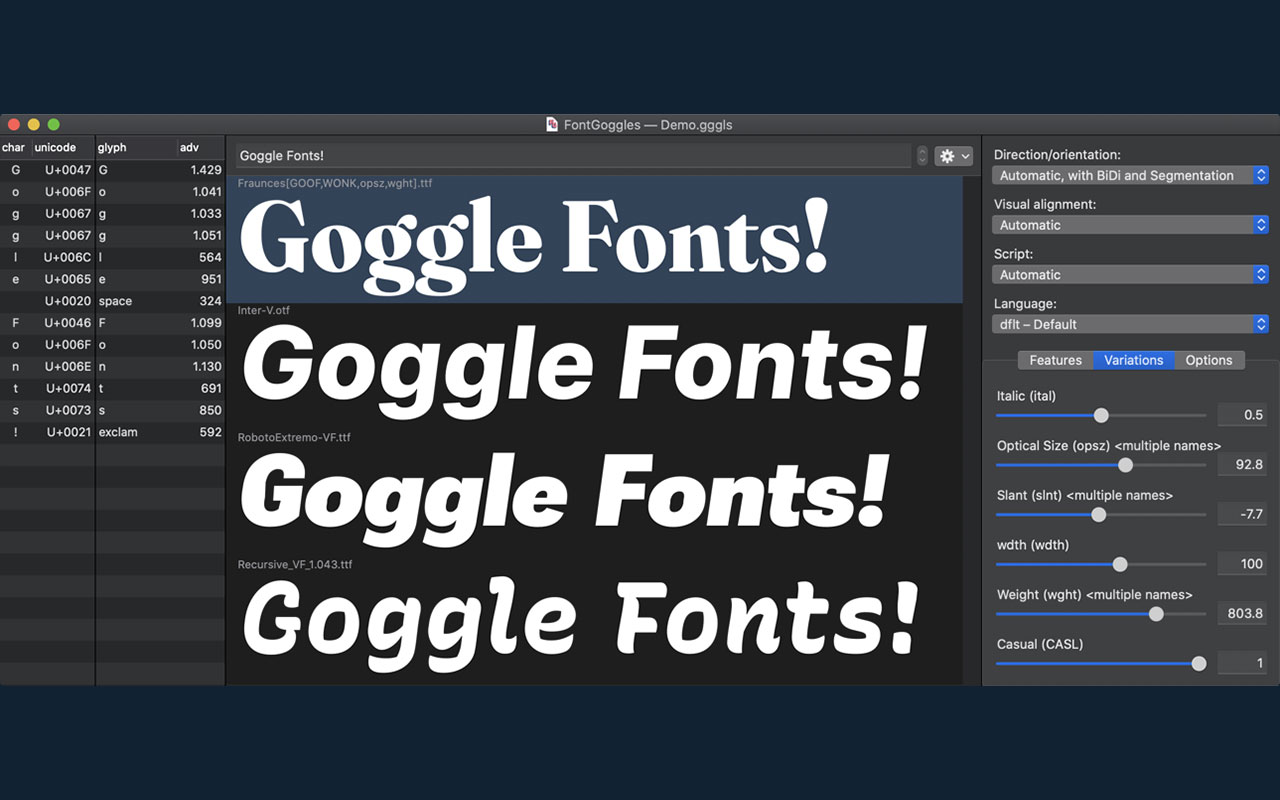This screenshot has height=800, width=1280.
Task: Click the Optical Size (opsz) slider
Action: [x=1101, y=465]
